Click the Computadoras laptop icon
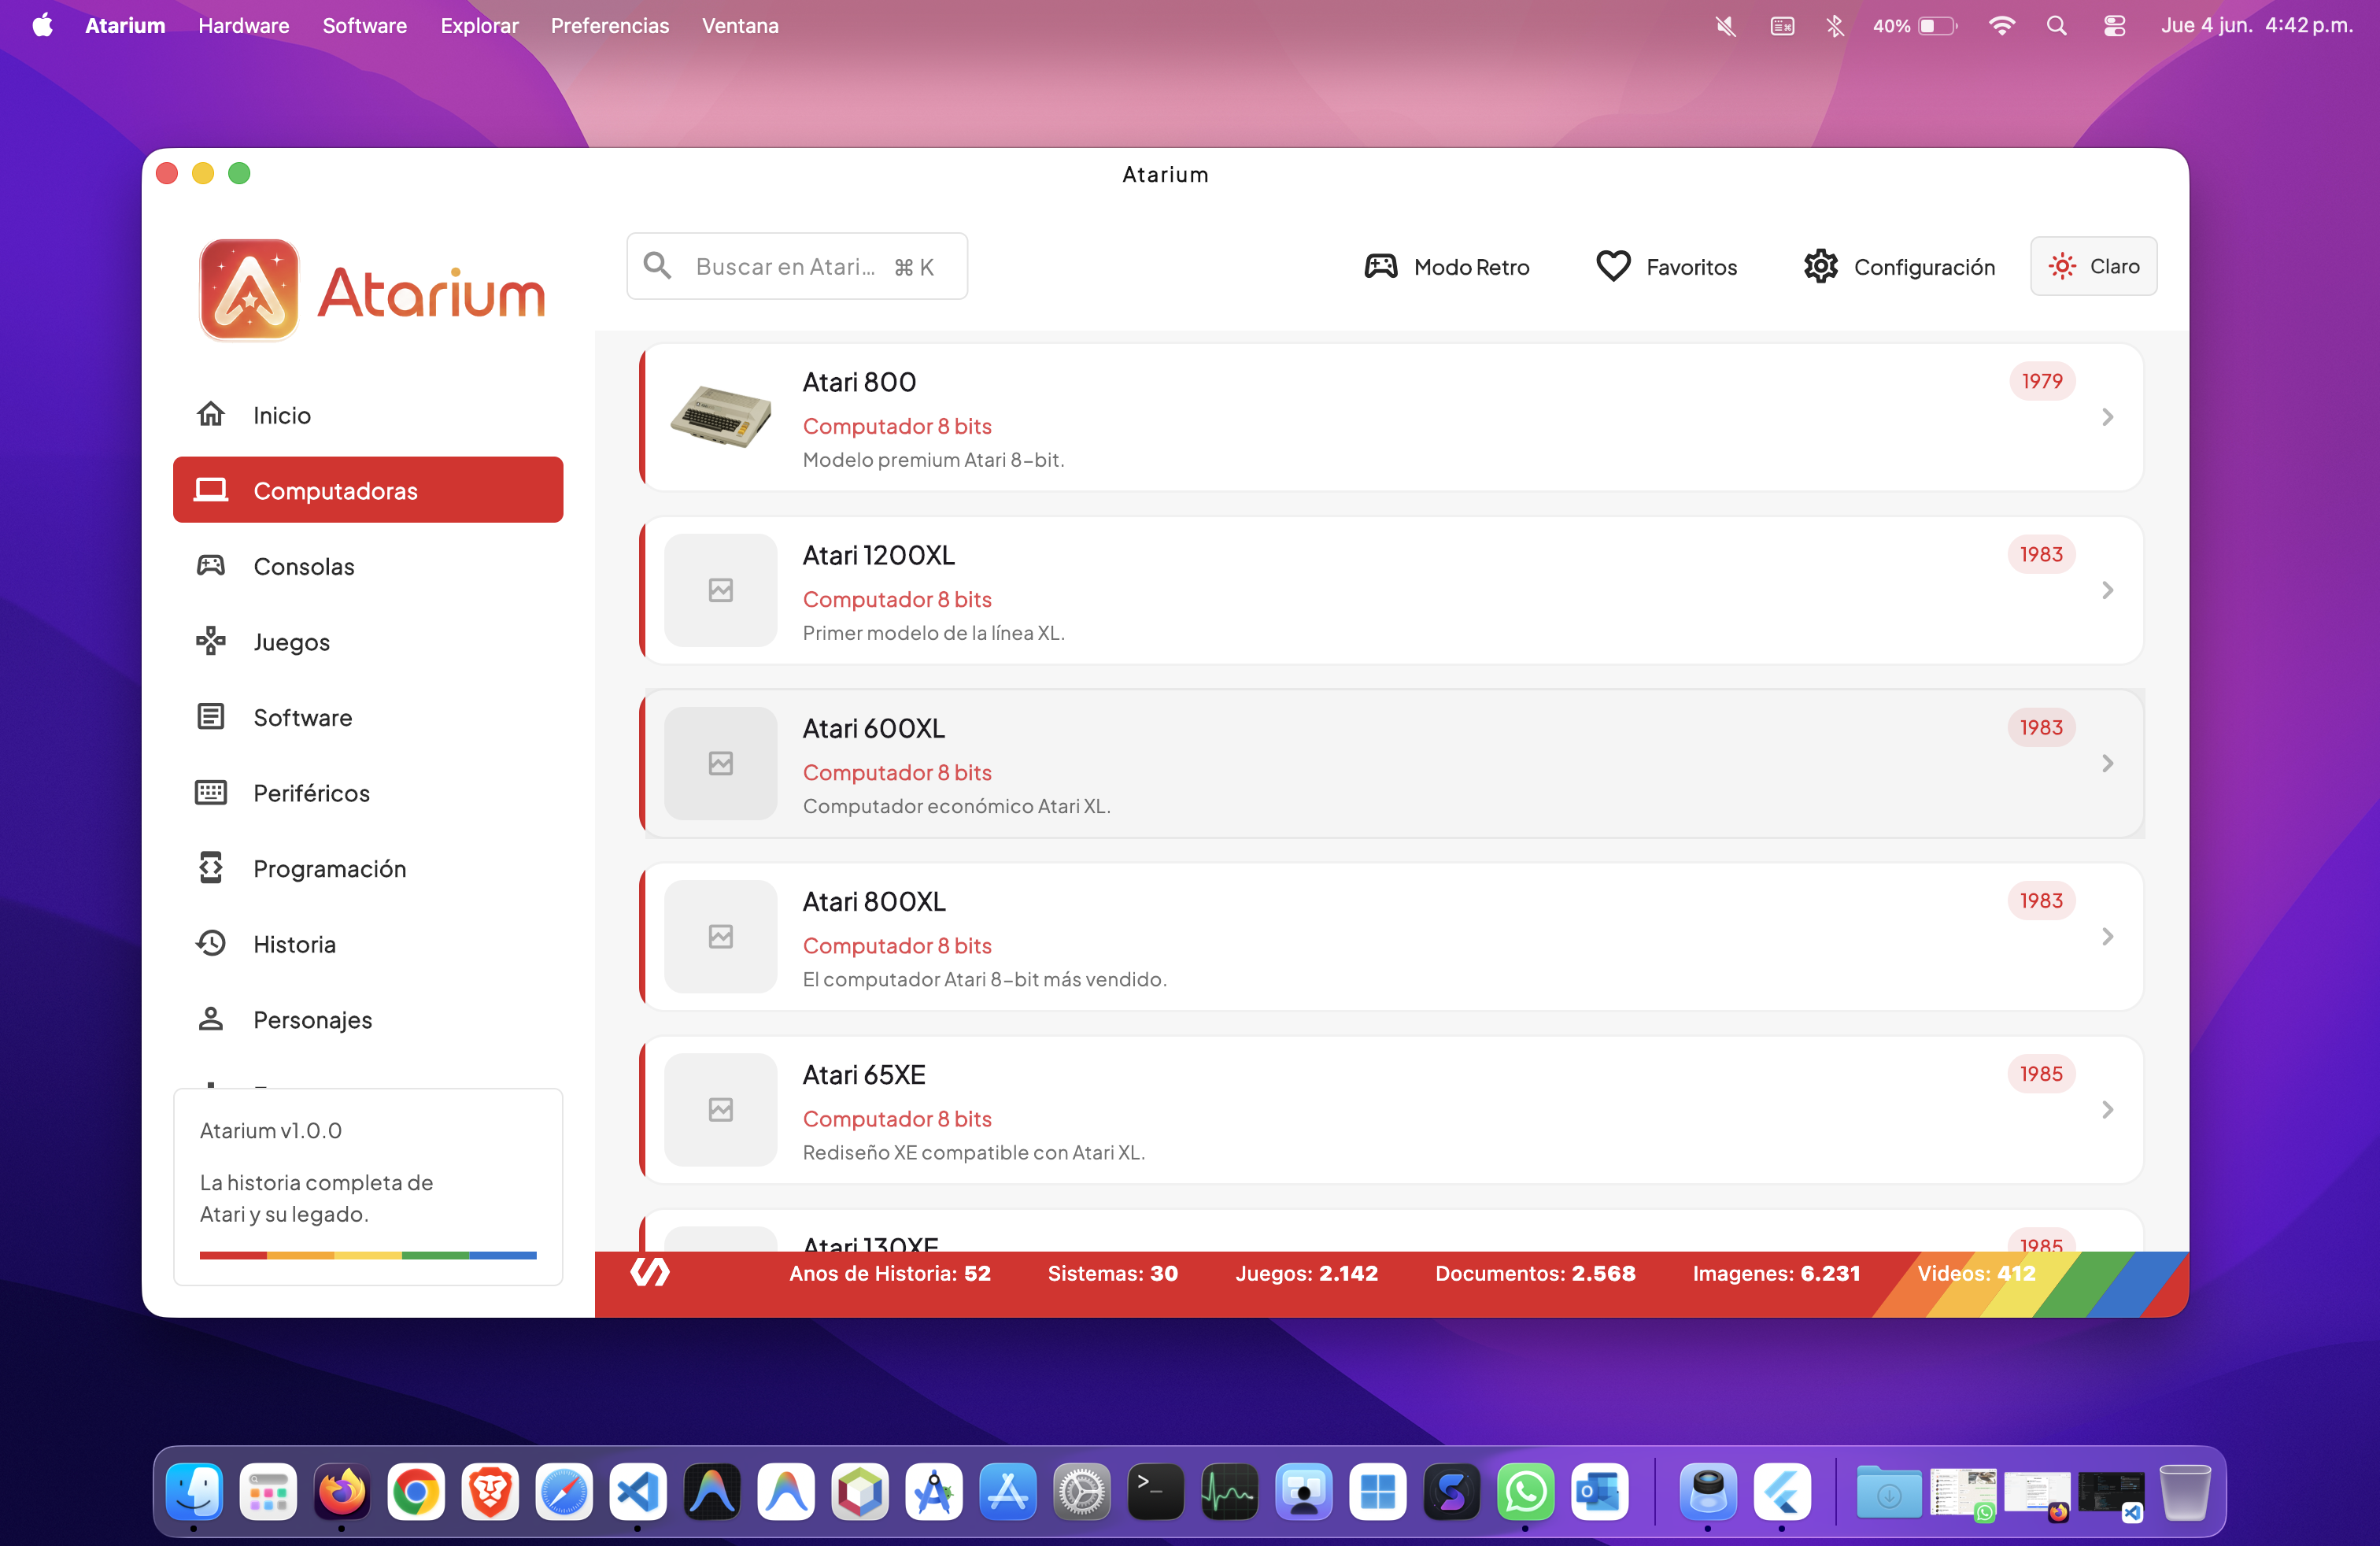 click(x=210, y=490)
